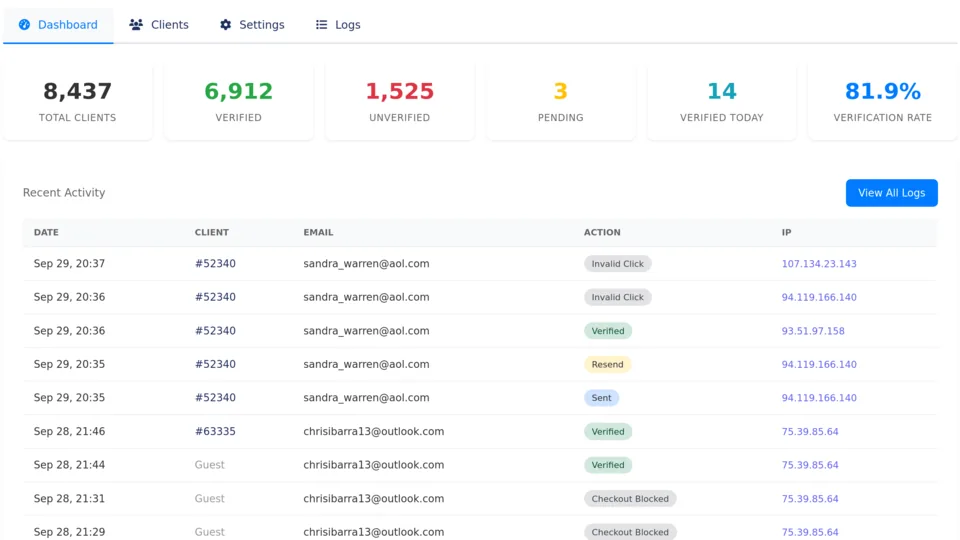Click Guest in the Sep 28, 21:31 row

tap(209, 499)
